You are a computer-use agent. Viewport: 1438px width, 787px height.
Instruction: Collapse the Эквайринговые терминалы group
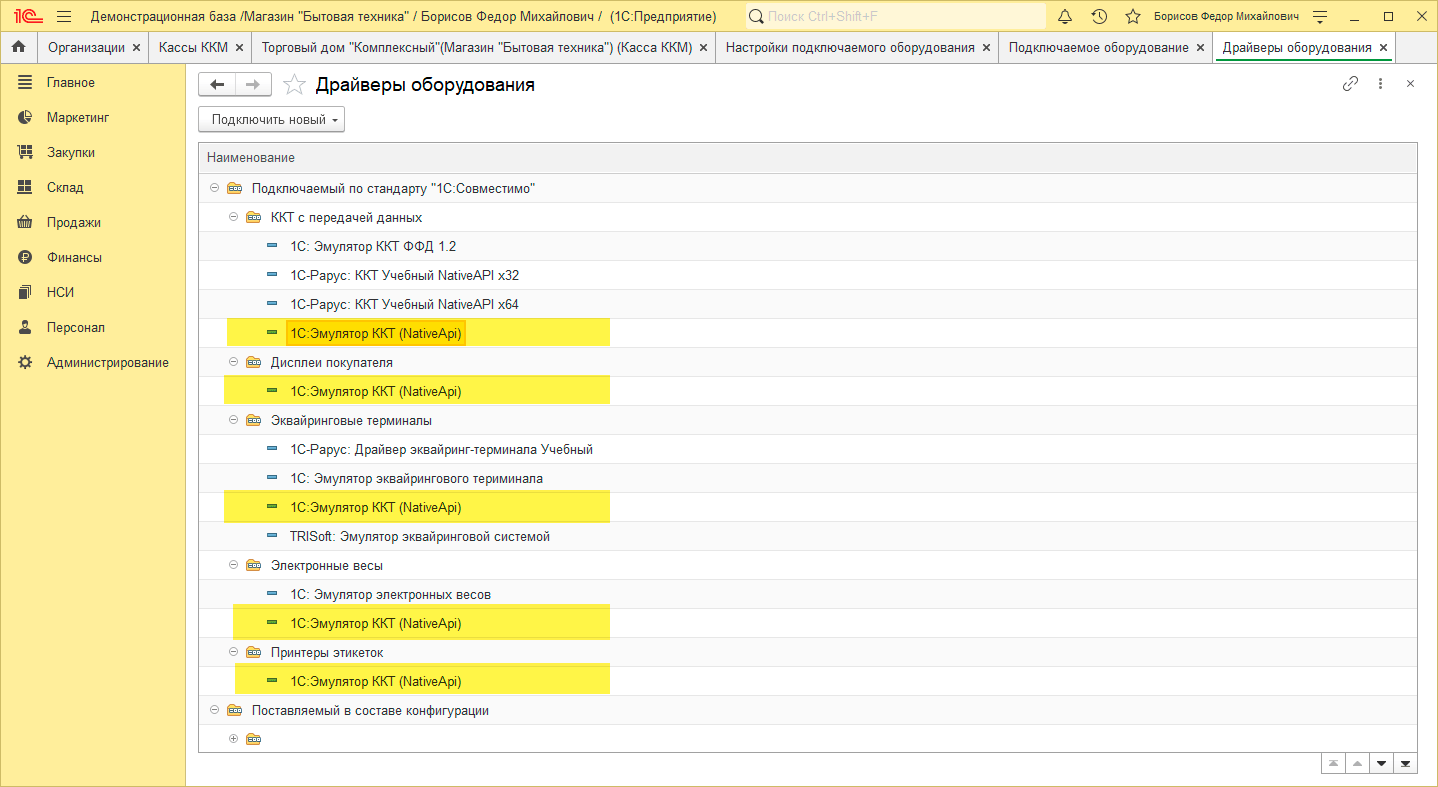coord(234,420)
